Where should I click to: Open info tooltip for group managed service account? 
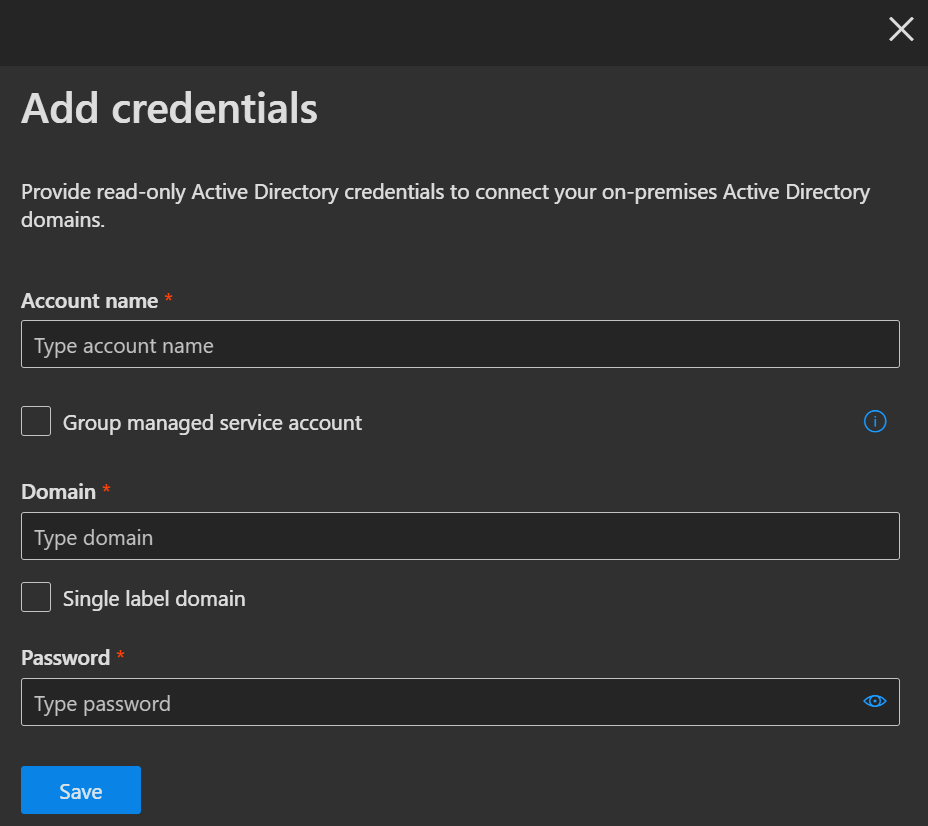click(x=874, y=422)
